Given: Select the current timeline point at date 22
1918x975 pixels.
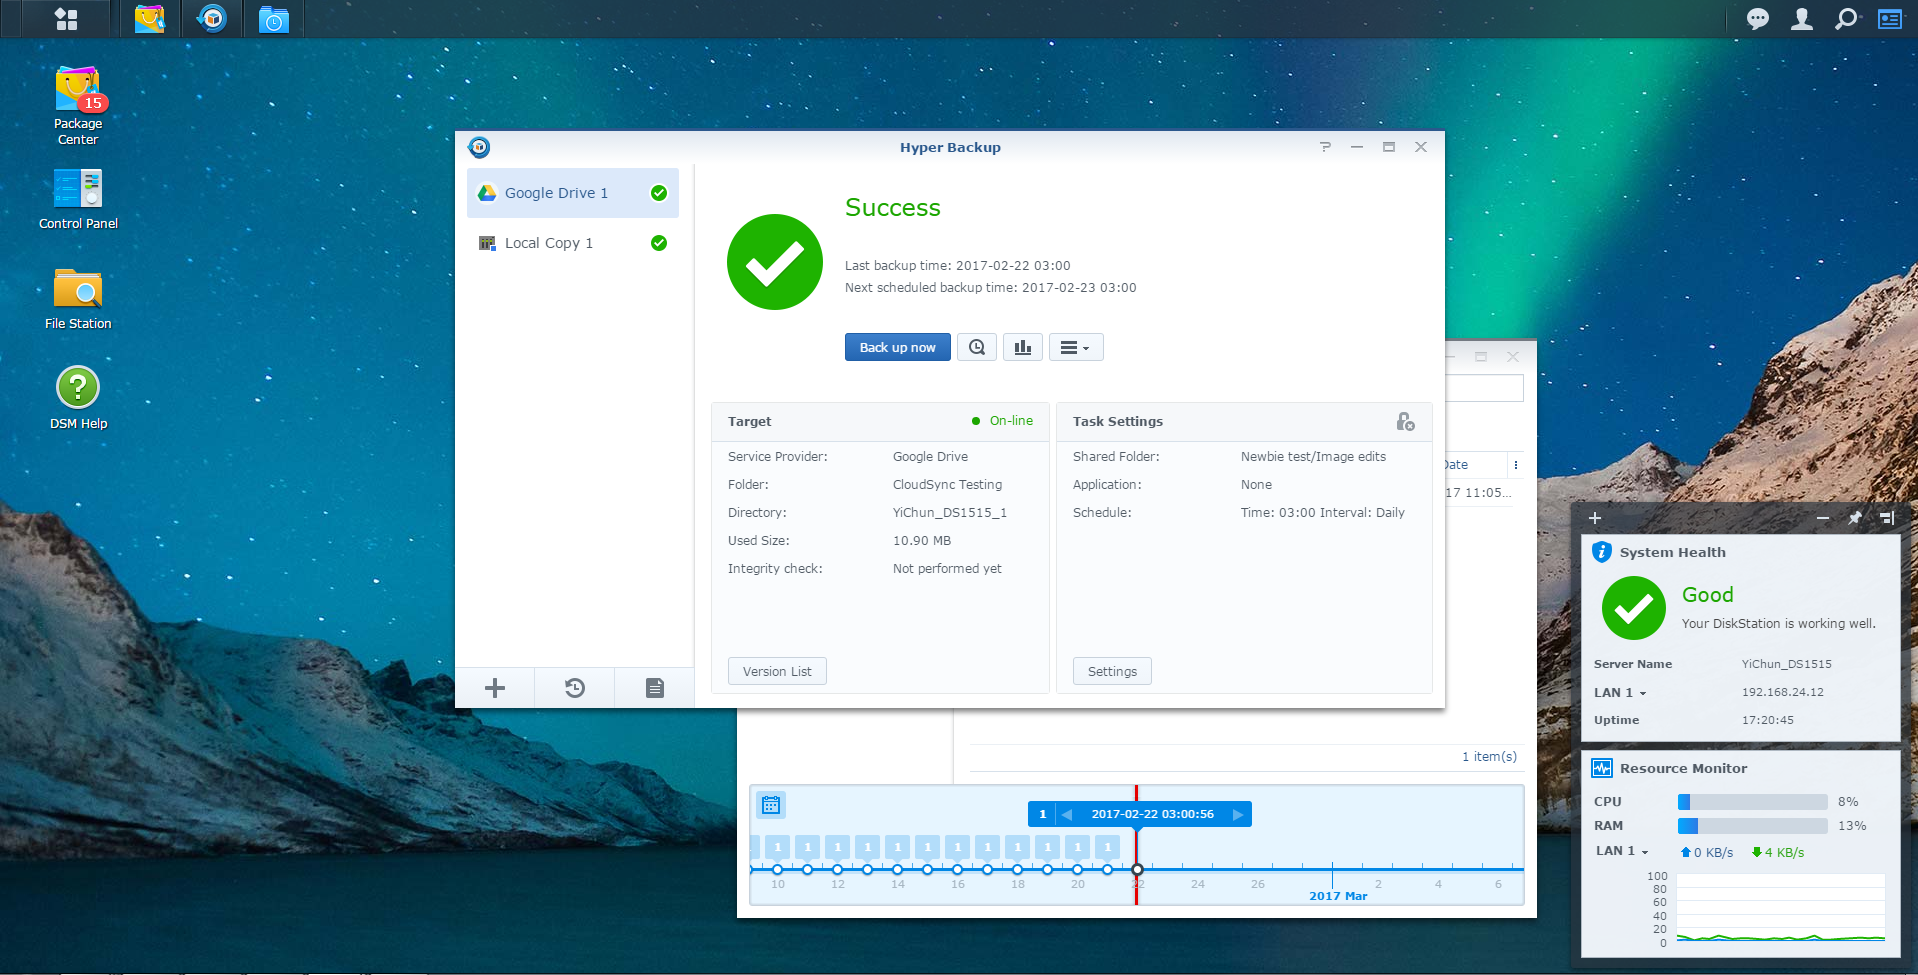Looking at the screenshot, I should point(1137,870).
